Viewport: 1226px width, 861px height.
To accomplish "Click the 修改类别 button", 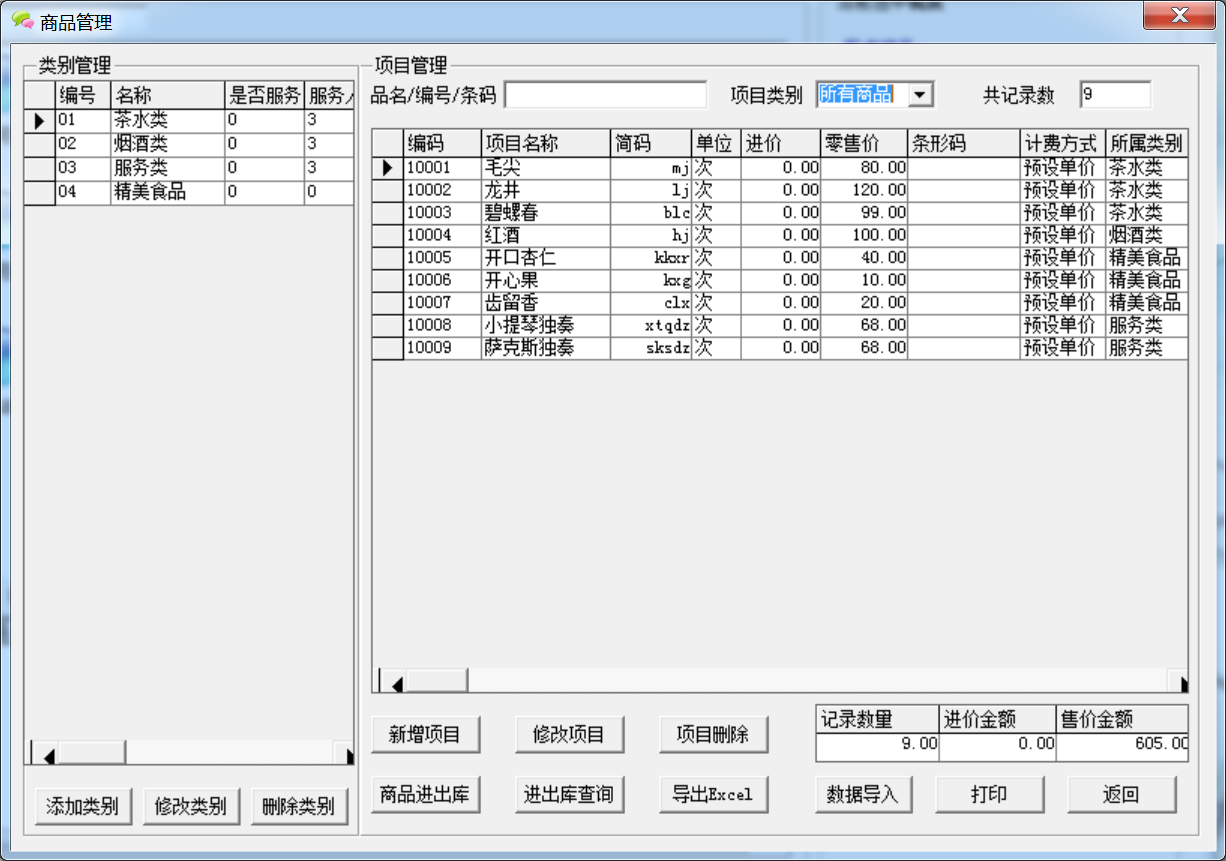I will (191, 807).
